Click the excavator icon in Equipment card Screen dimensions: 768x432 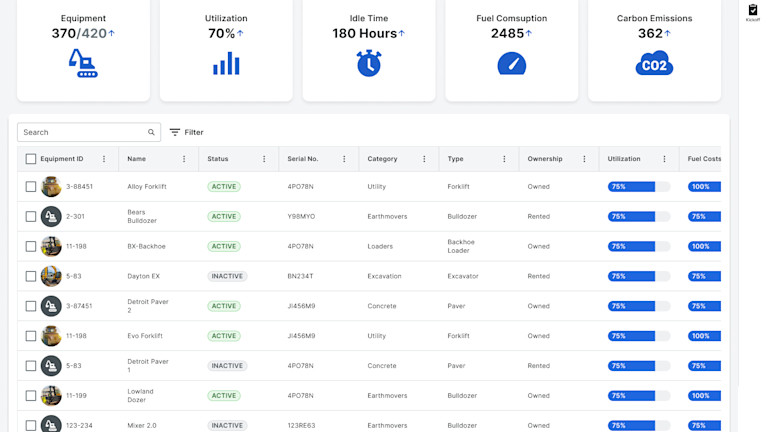[83, 63]
